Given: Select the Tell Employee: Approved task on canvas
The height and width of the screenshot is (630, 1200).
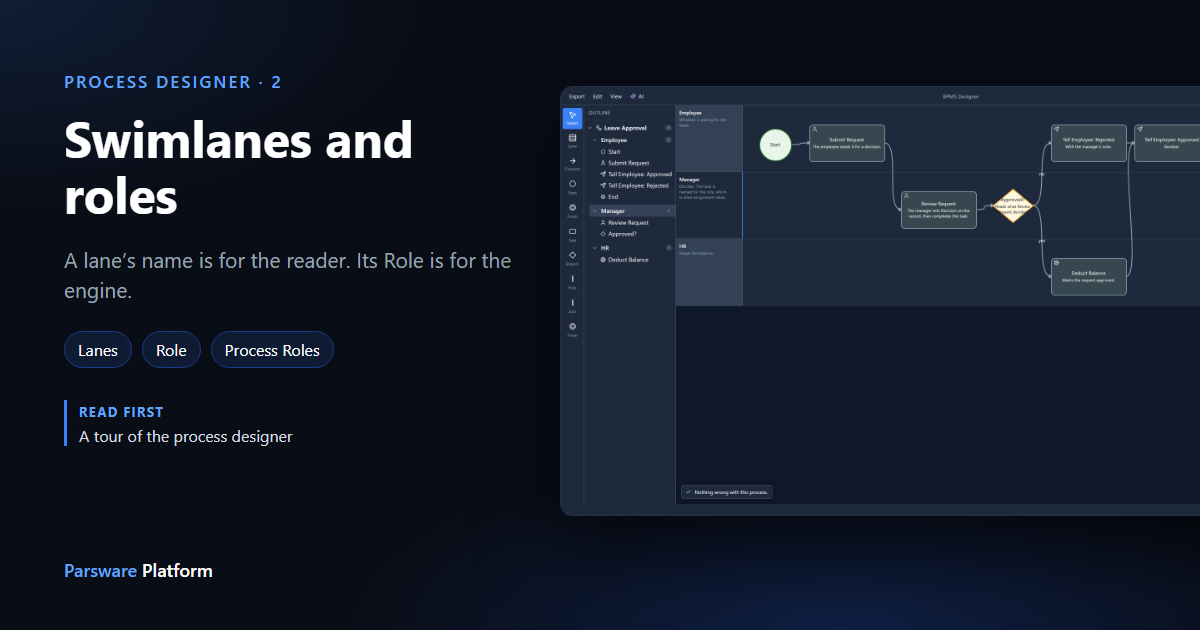Looking at the screenshot, I should 1167,143.
